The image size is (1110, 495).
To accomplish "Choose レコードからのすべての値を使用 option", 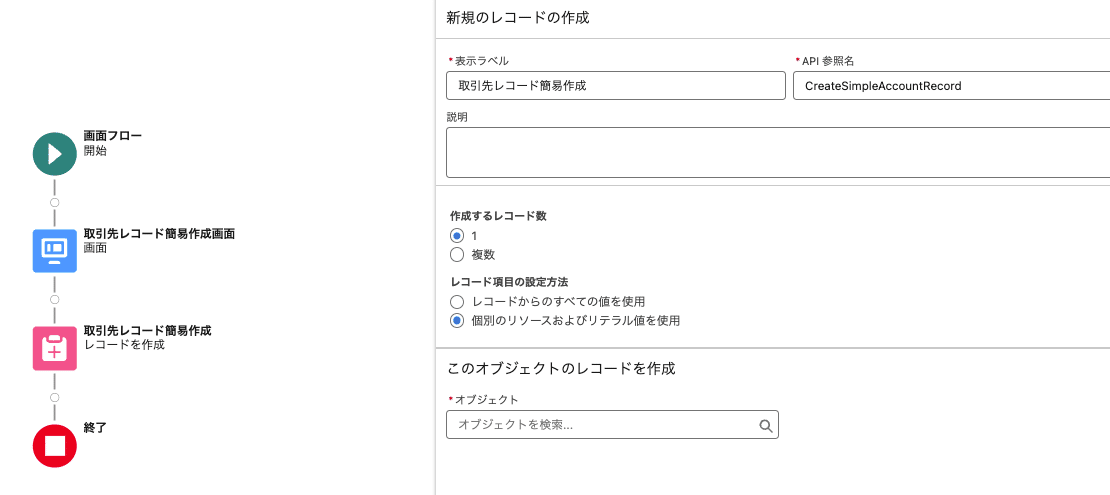I will pos(457,302).
